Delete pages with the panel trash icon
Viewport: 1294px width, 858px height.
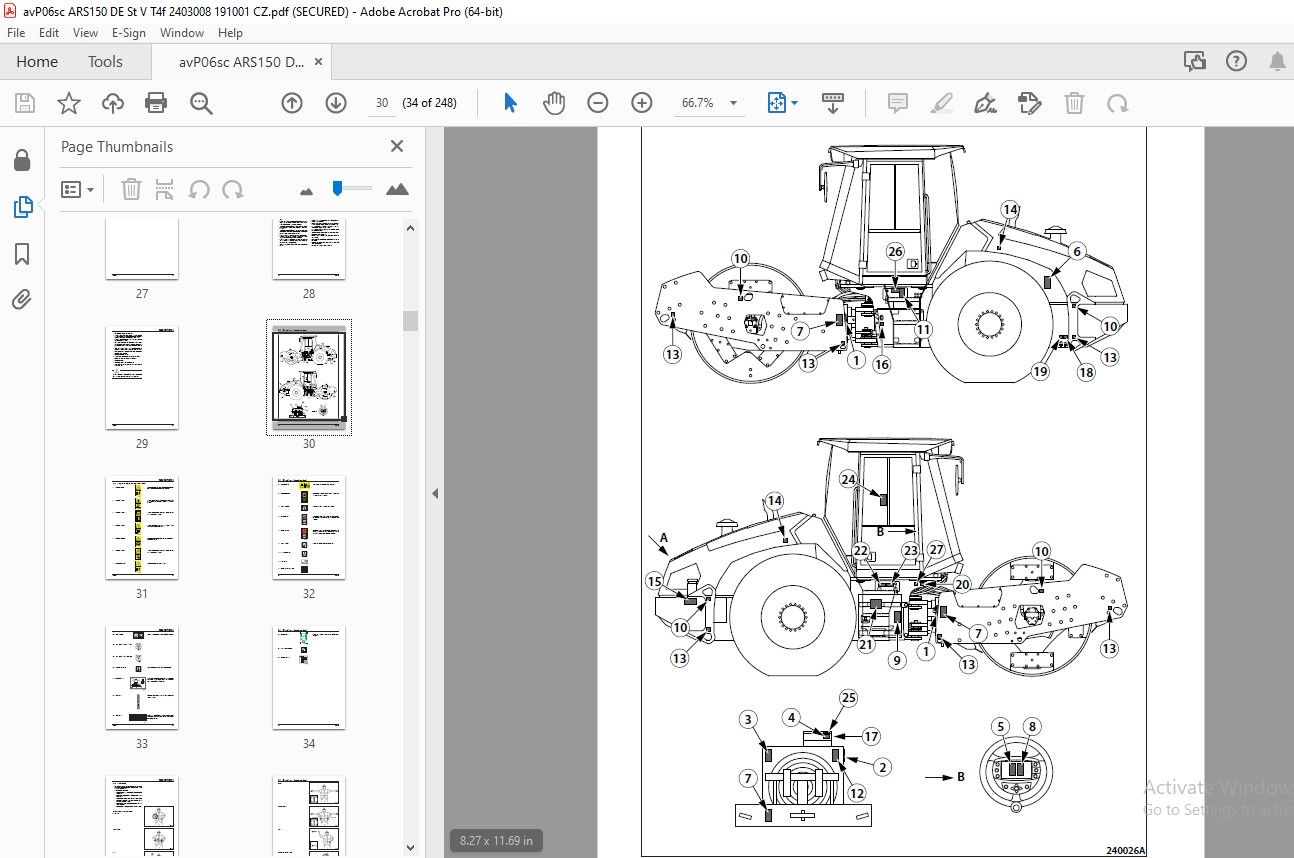coord(131,189)
